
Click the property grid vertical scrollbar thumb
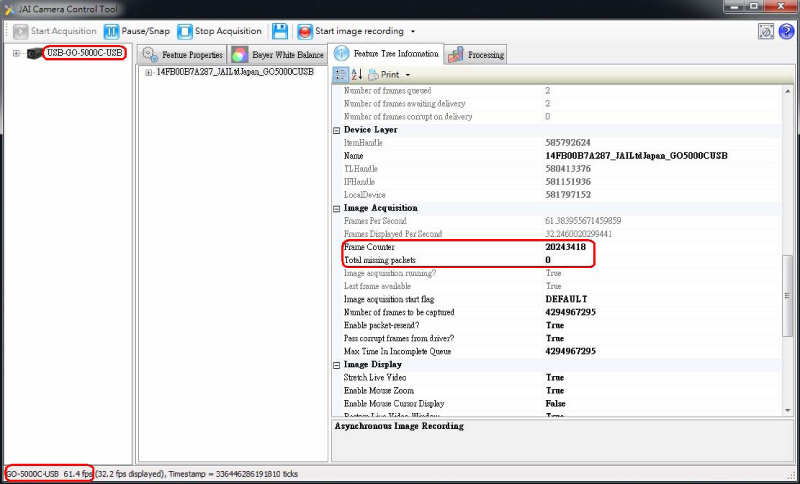click(x=787, y=296)
